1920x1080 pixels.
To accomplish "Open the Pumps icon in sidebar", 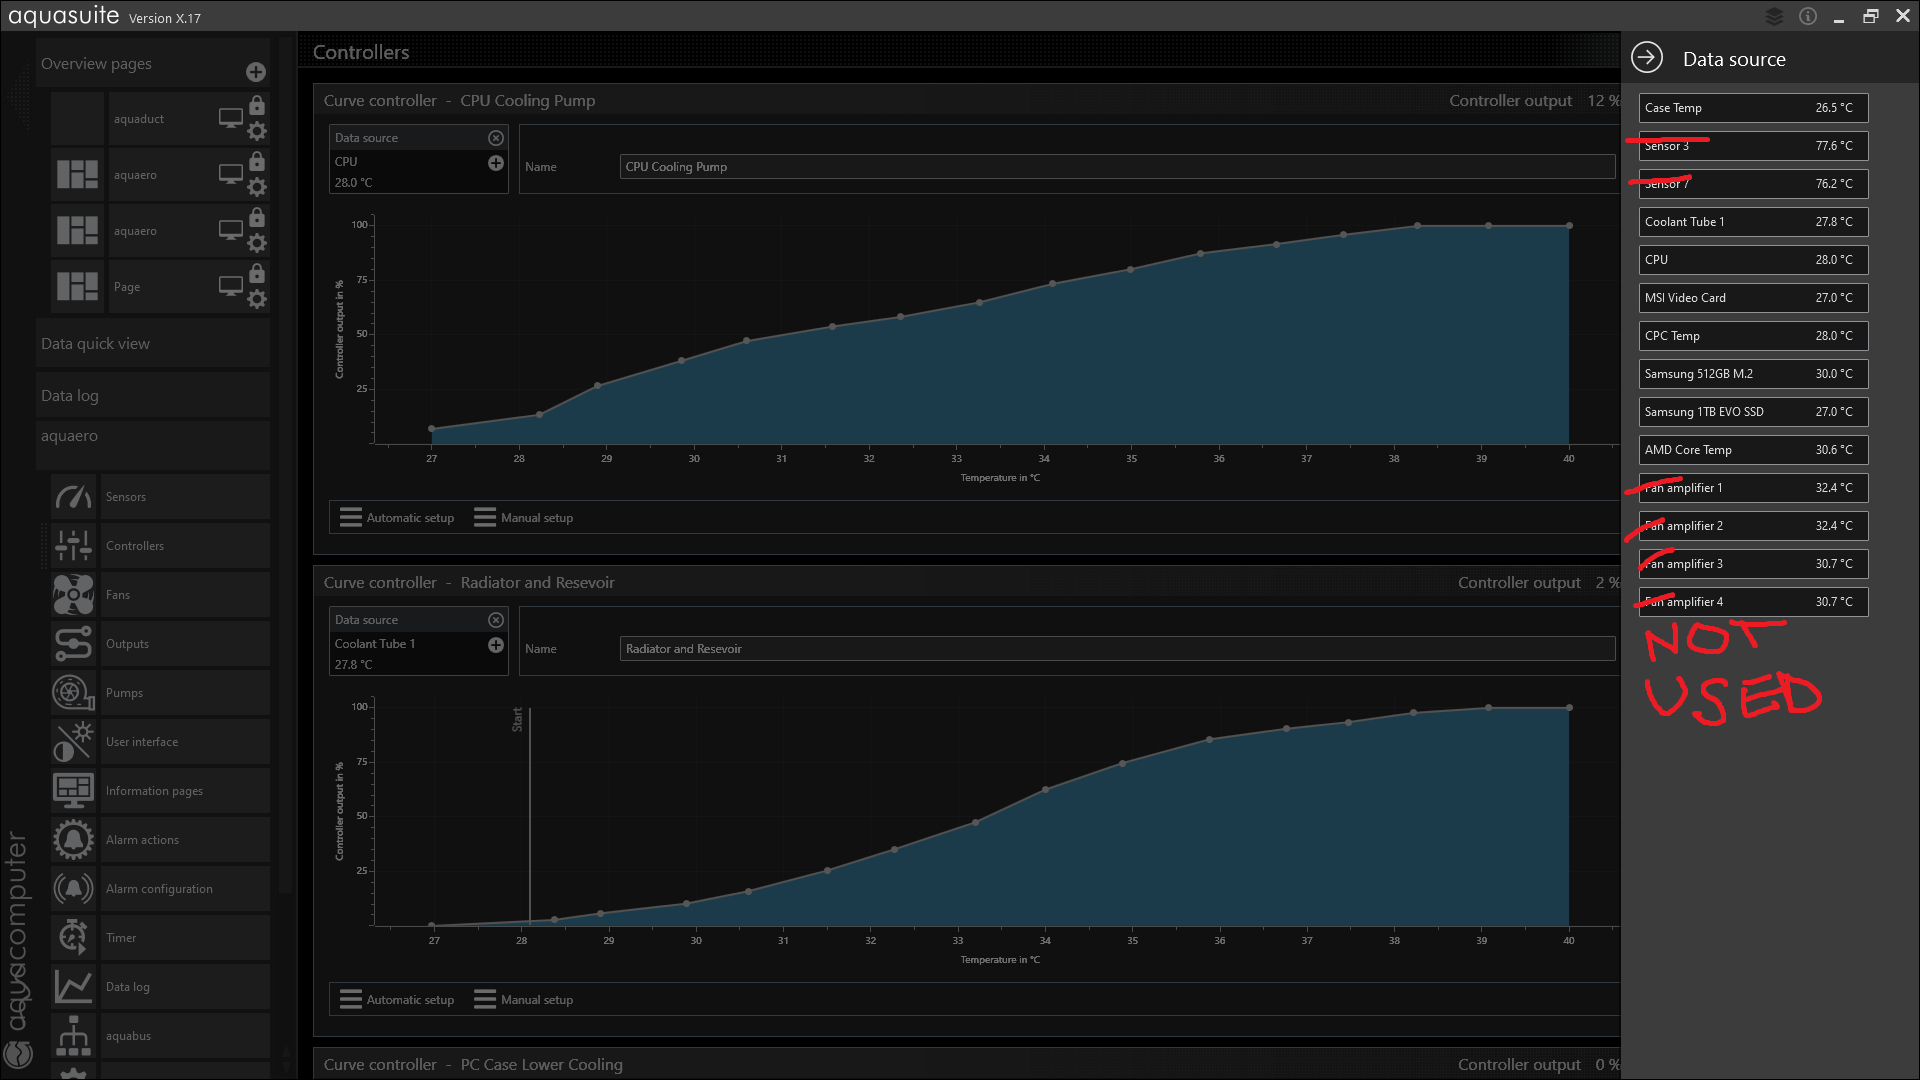I will point(74,693).
